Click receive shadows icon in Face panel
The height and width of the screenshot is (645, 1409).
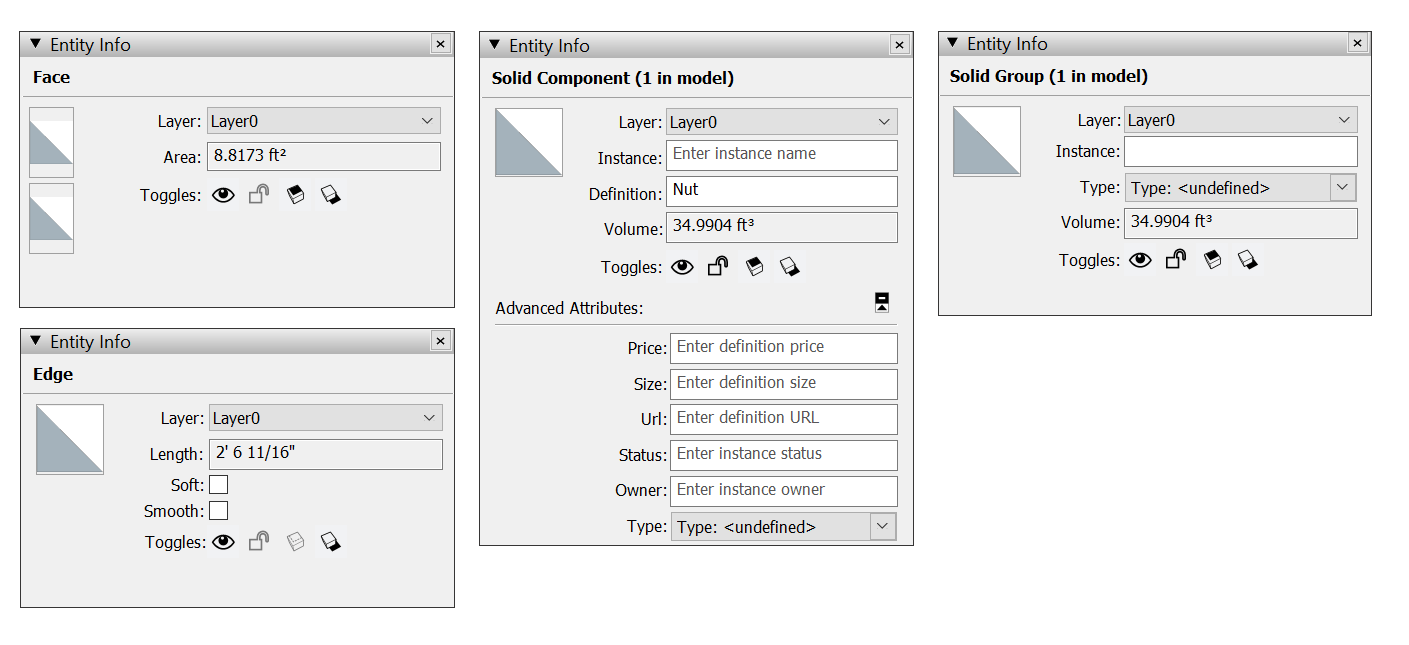(x=295, y=195)
